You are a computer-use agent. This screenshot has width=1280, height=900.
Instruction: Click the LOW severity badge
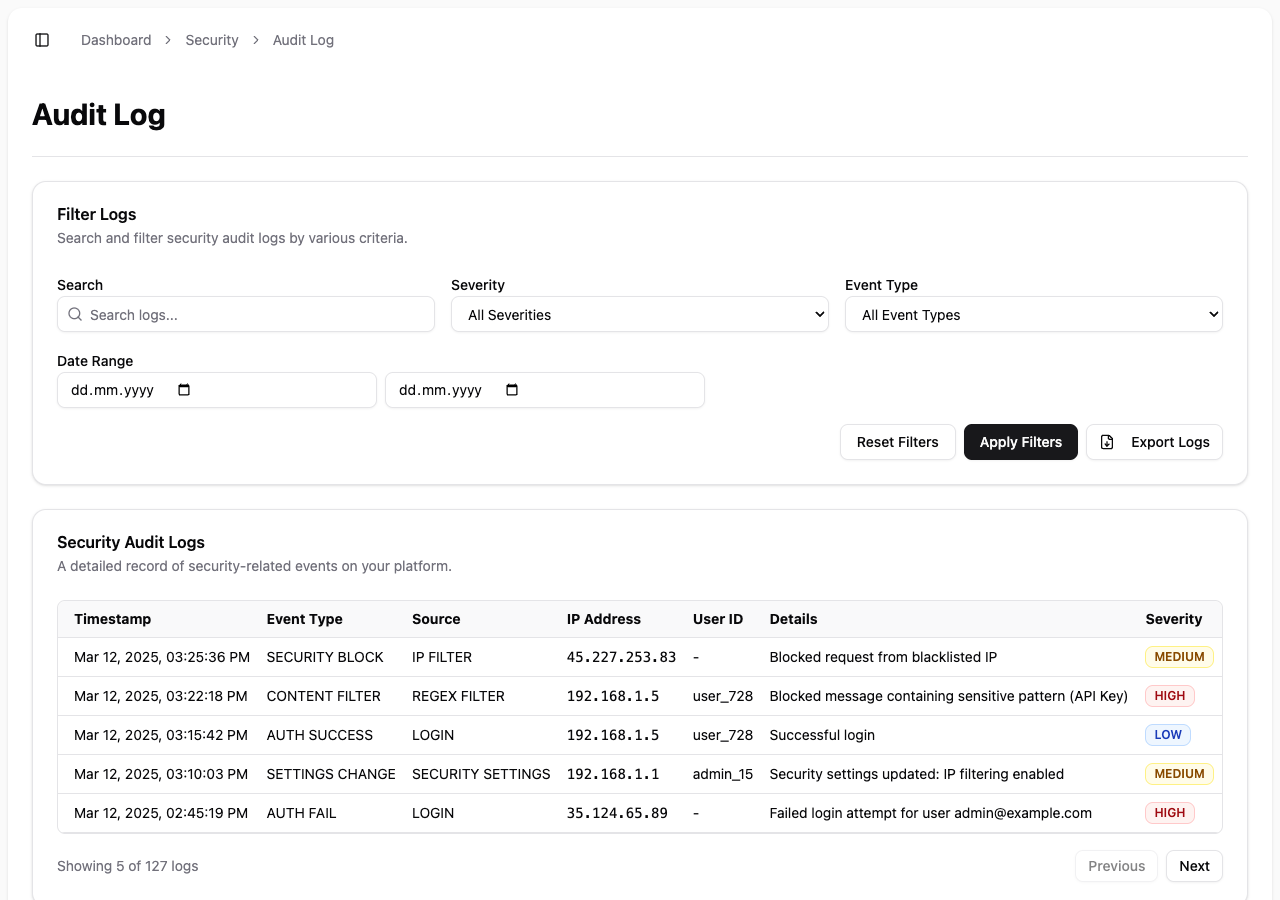(1168, 735)
